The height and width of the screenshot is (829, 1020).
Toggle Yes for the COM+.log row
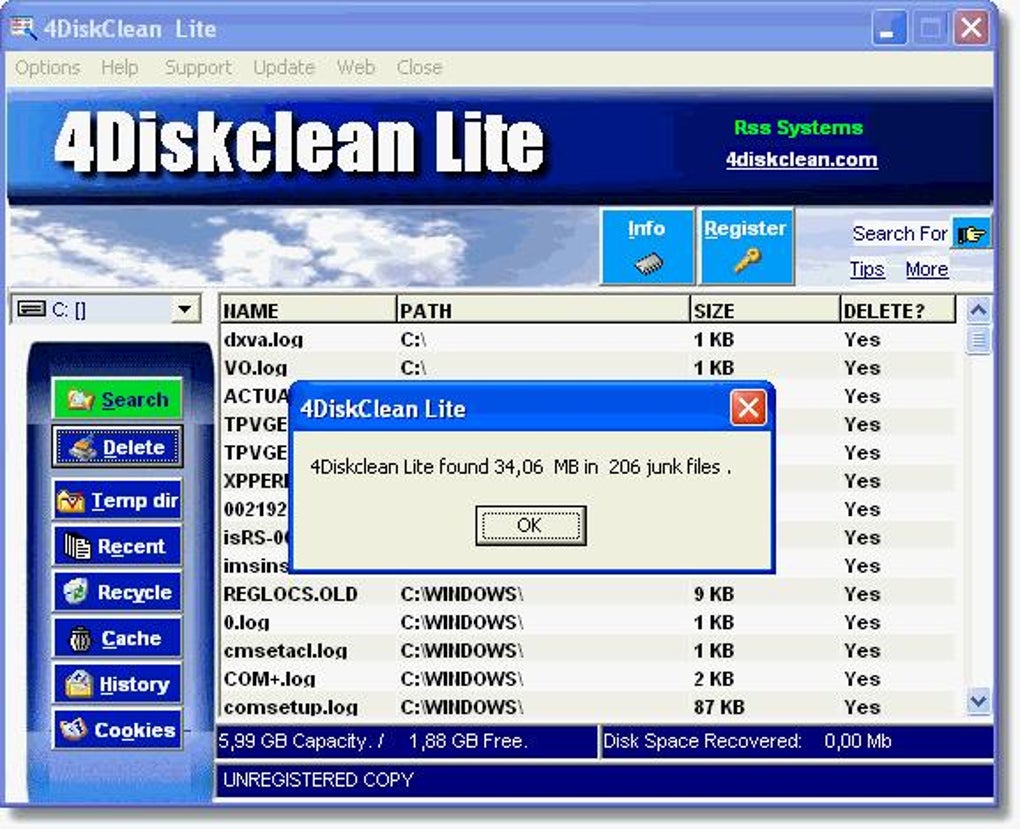[x=862, y=679]
